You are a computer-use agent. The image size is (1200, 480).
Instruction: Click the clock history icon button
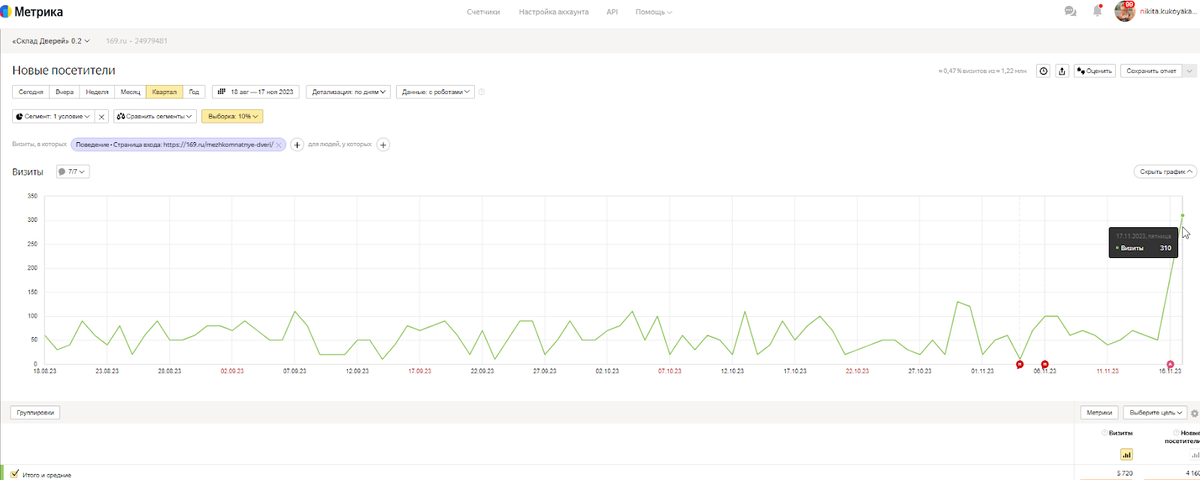(1044, 71)
